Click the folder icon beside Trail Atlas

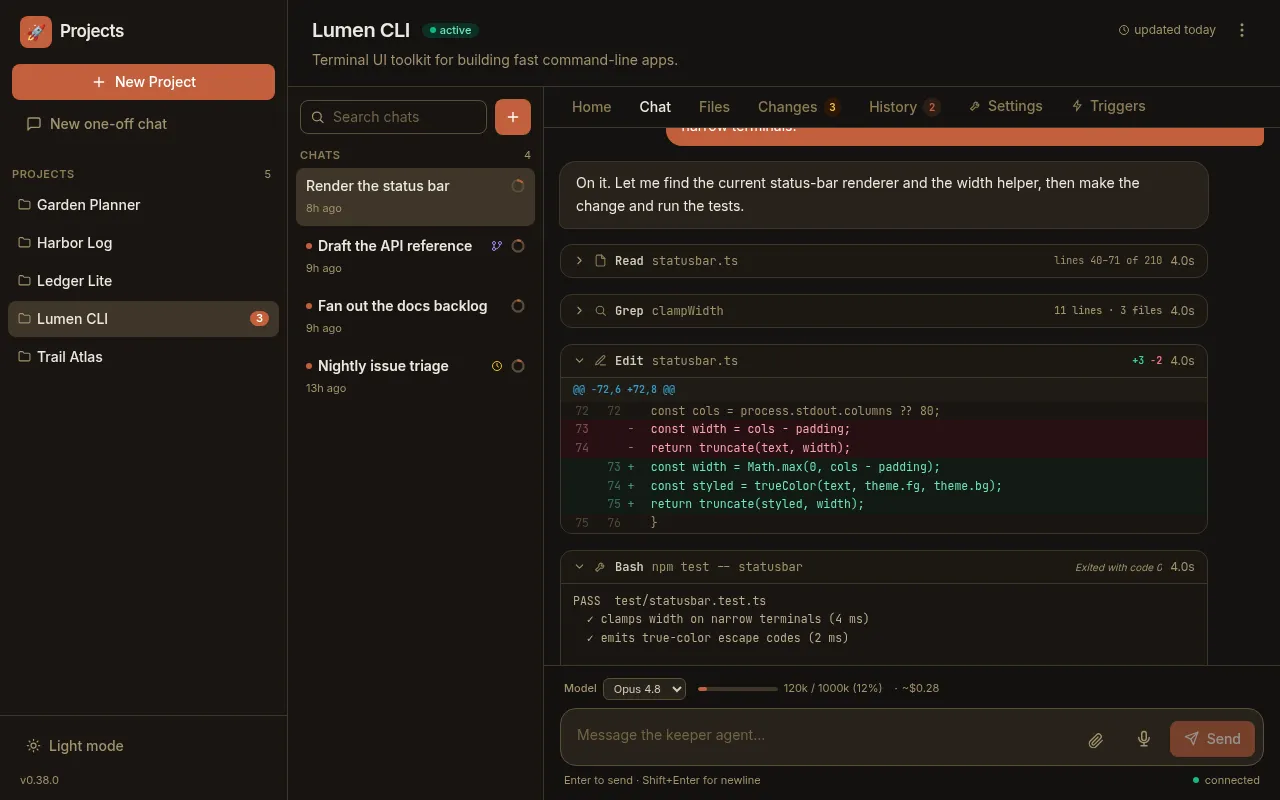click(25, 357)
